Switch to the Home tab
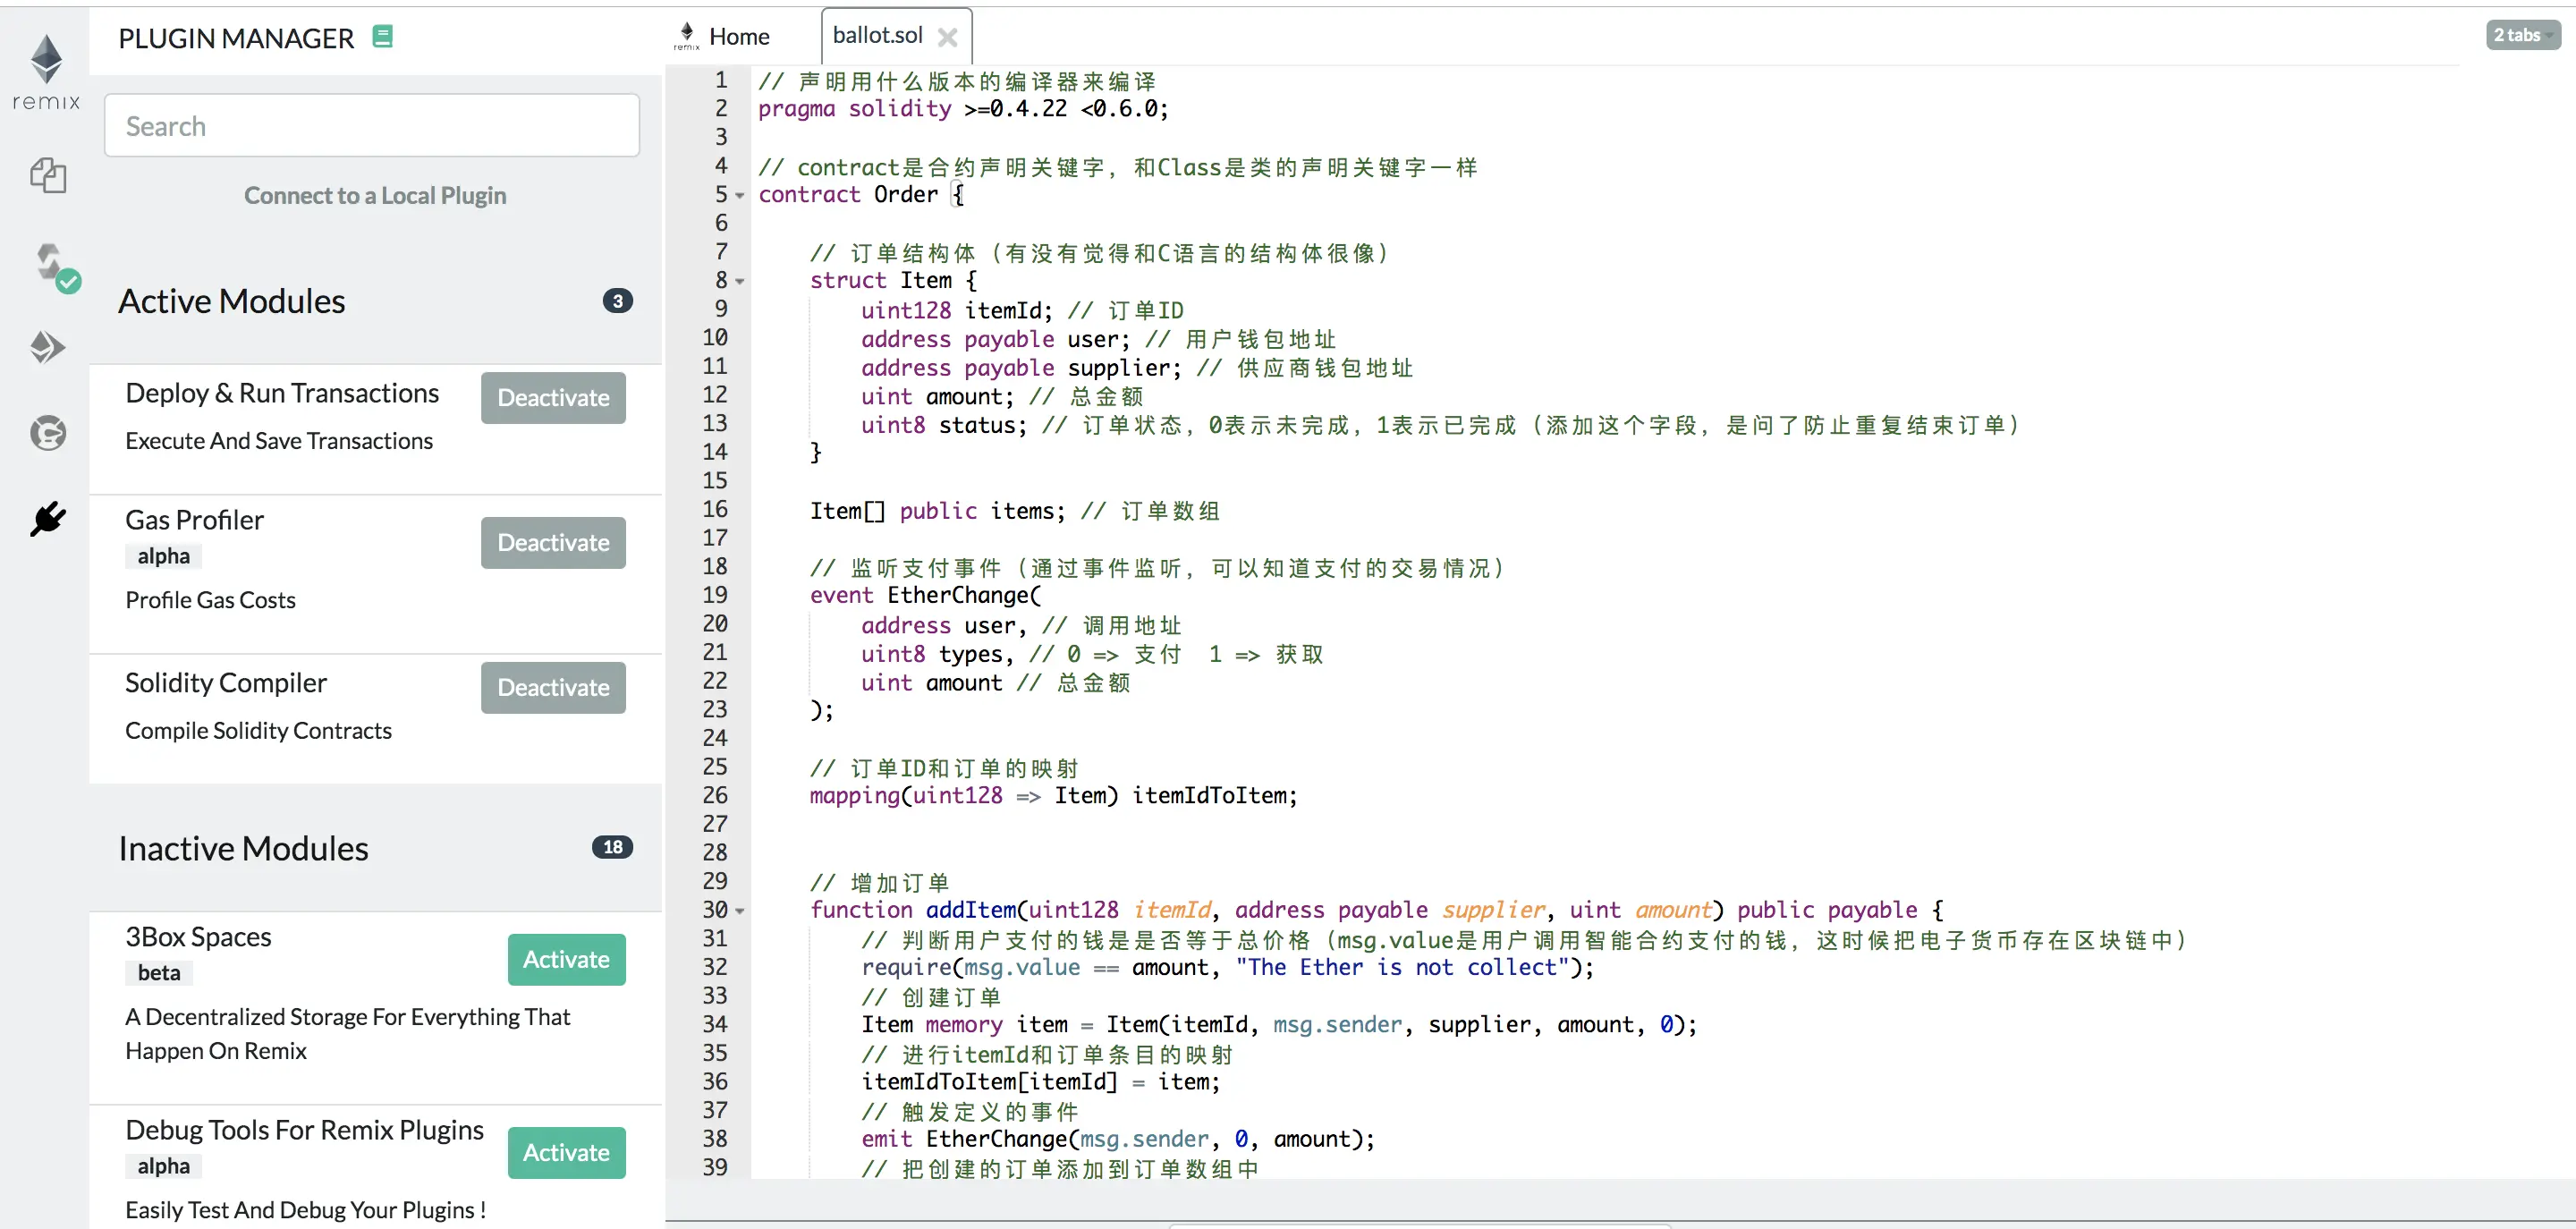Image resolution: width=2576 pixels, height=1229 pixels. click(x=739, y=37)
